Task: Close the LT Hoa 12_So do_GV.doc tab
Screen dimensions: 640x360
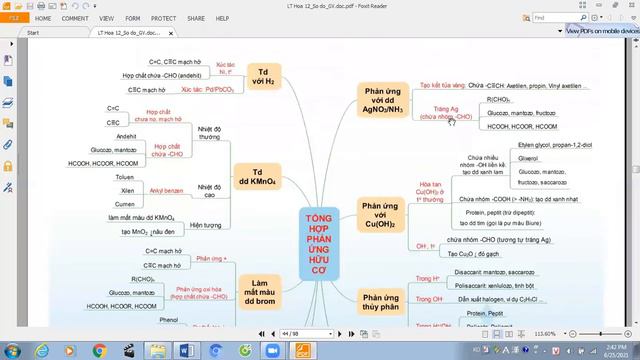Action: [171, 33]
